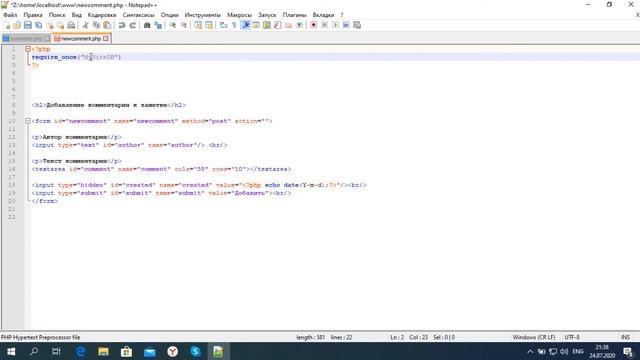The height and width of the screenshot is (360, 640).
Task: Click the Close All documents toolbar icon
Action: (60, 25)
